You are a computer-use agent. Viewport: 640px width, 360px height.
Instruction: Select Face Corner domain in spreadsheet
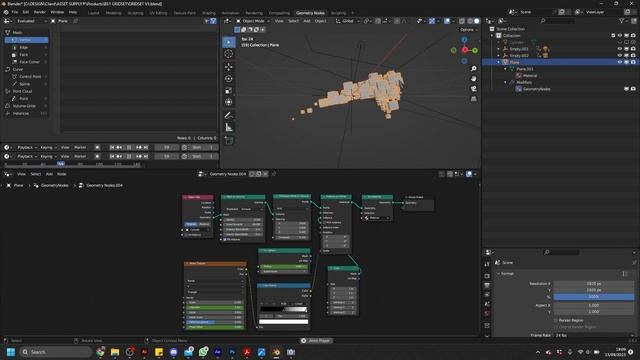point(27,62)
